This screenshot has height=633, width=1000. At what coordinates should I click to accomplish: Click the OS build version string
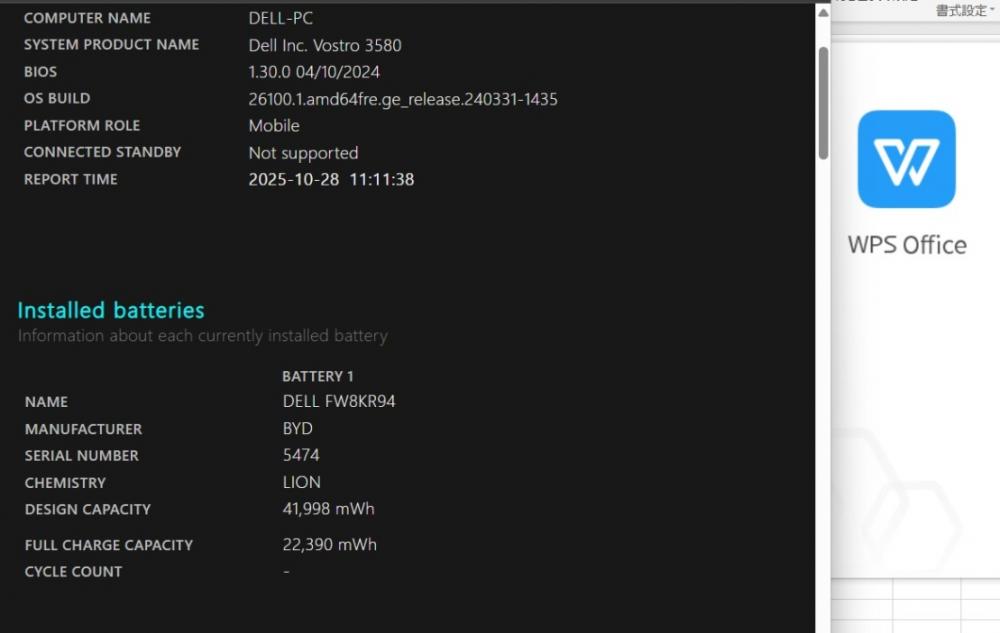402,99
